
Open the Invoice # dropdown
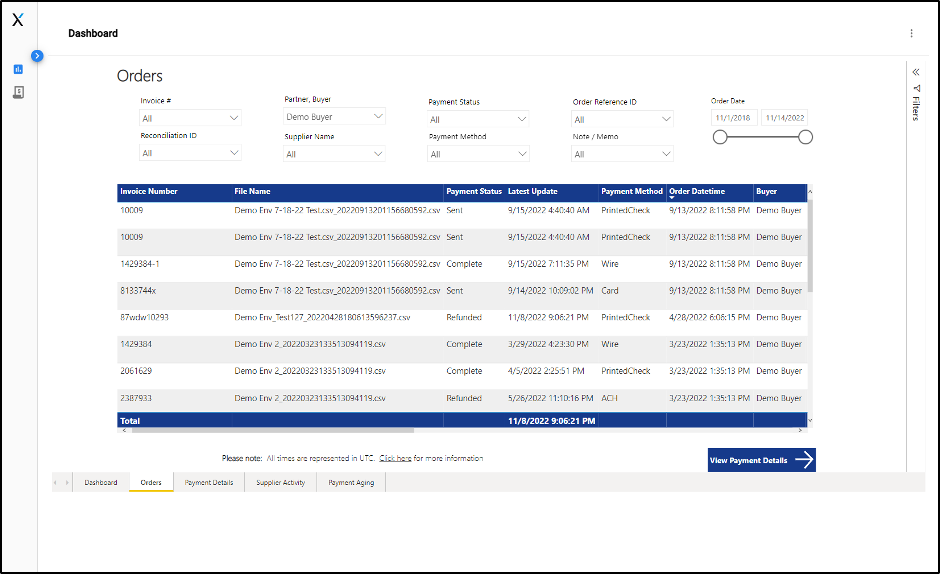point(190,118)
